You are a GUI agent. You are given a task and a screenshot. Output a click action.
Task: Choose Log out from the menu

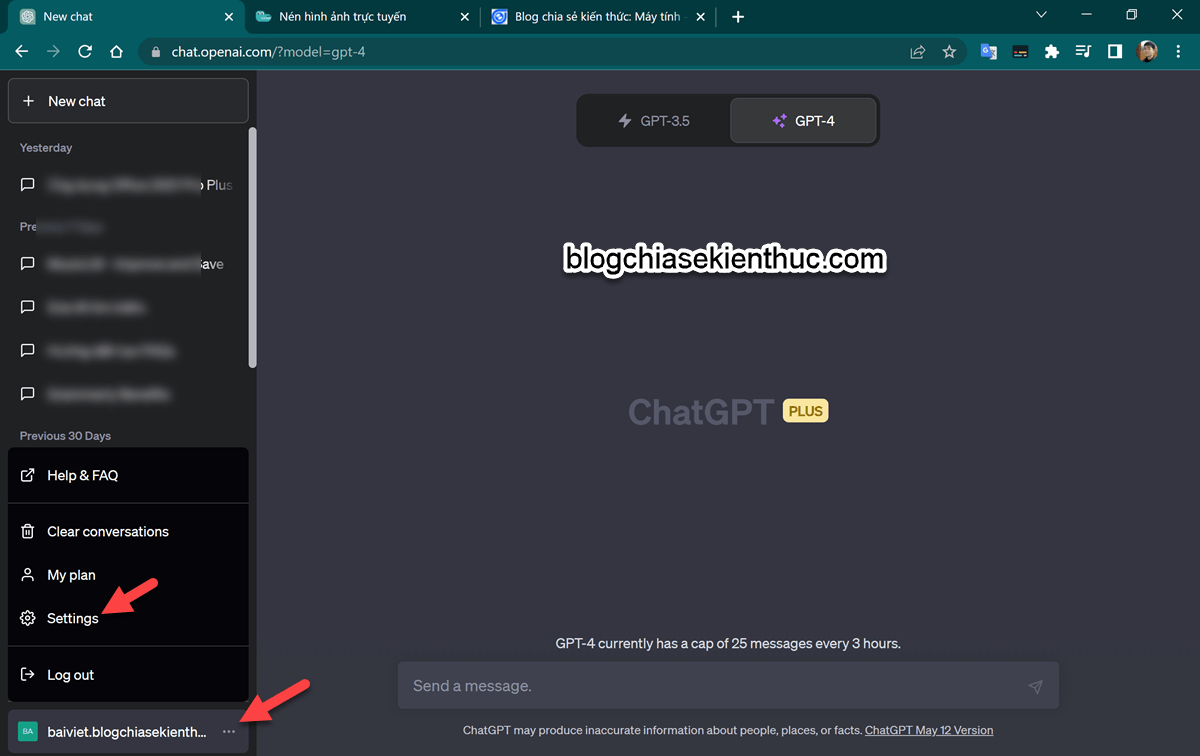pyautogui.click(x=128, y=675)
